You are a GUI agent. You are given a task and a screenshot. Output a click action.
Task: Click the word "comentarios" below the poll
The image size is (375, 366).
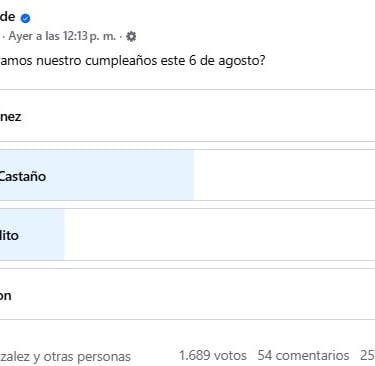pos(312,355)
